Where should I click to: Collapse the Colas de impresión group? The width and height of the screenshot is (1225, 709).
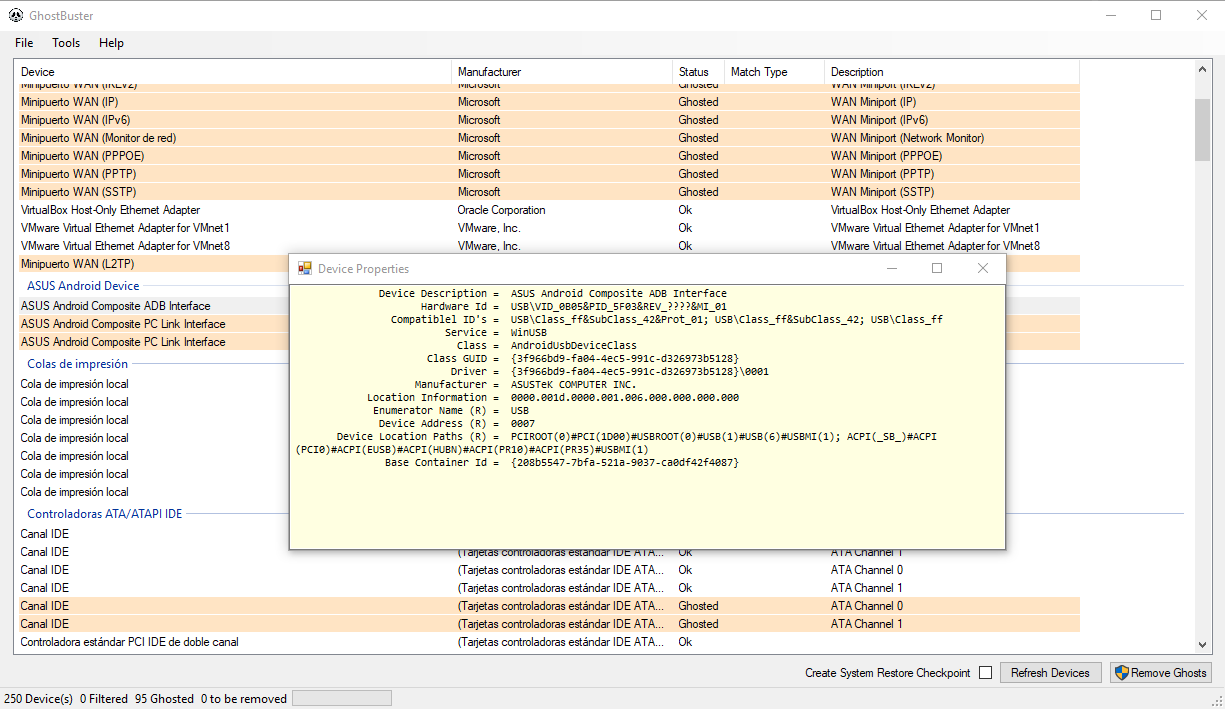[x=77, y=364]
